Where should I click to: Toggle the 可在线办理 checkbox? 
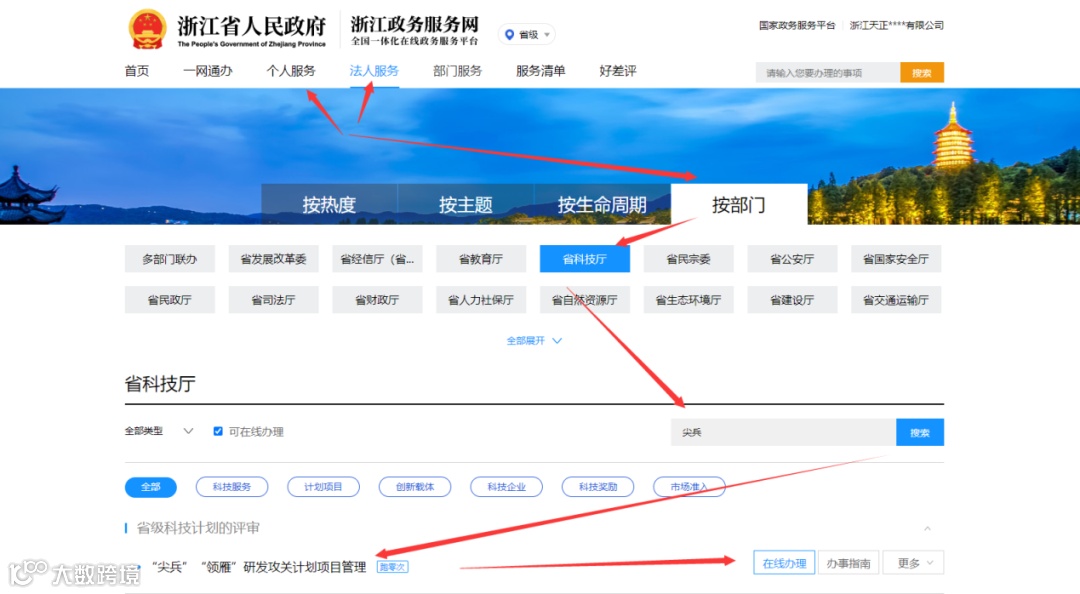(218, 431)
